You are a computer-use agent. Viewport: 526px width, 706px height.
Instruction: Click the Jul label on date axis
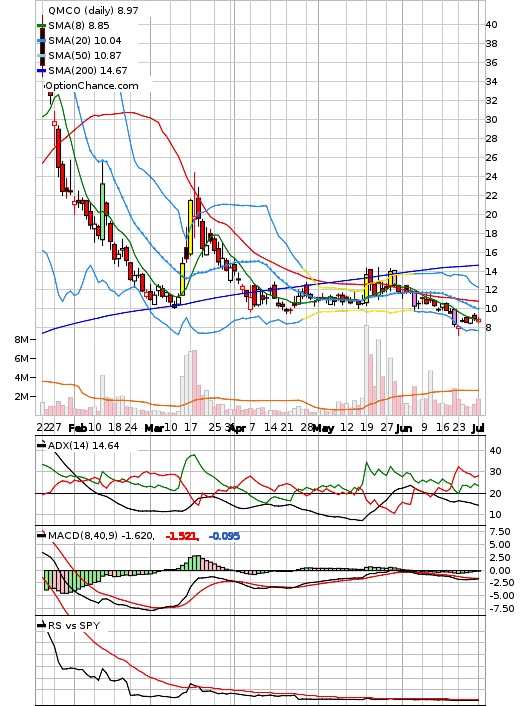coord(478,427)
